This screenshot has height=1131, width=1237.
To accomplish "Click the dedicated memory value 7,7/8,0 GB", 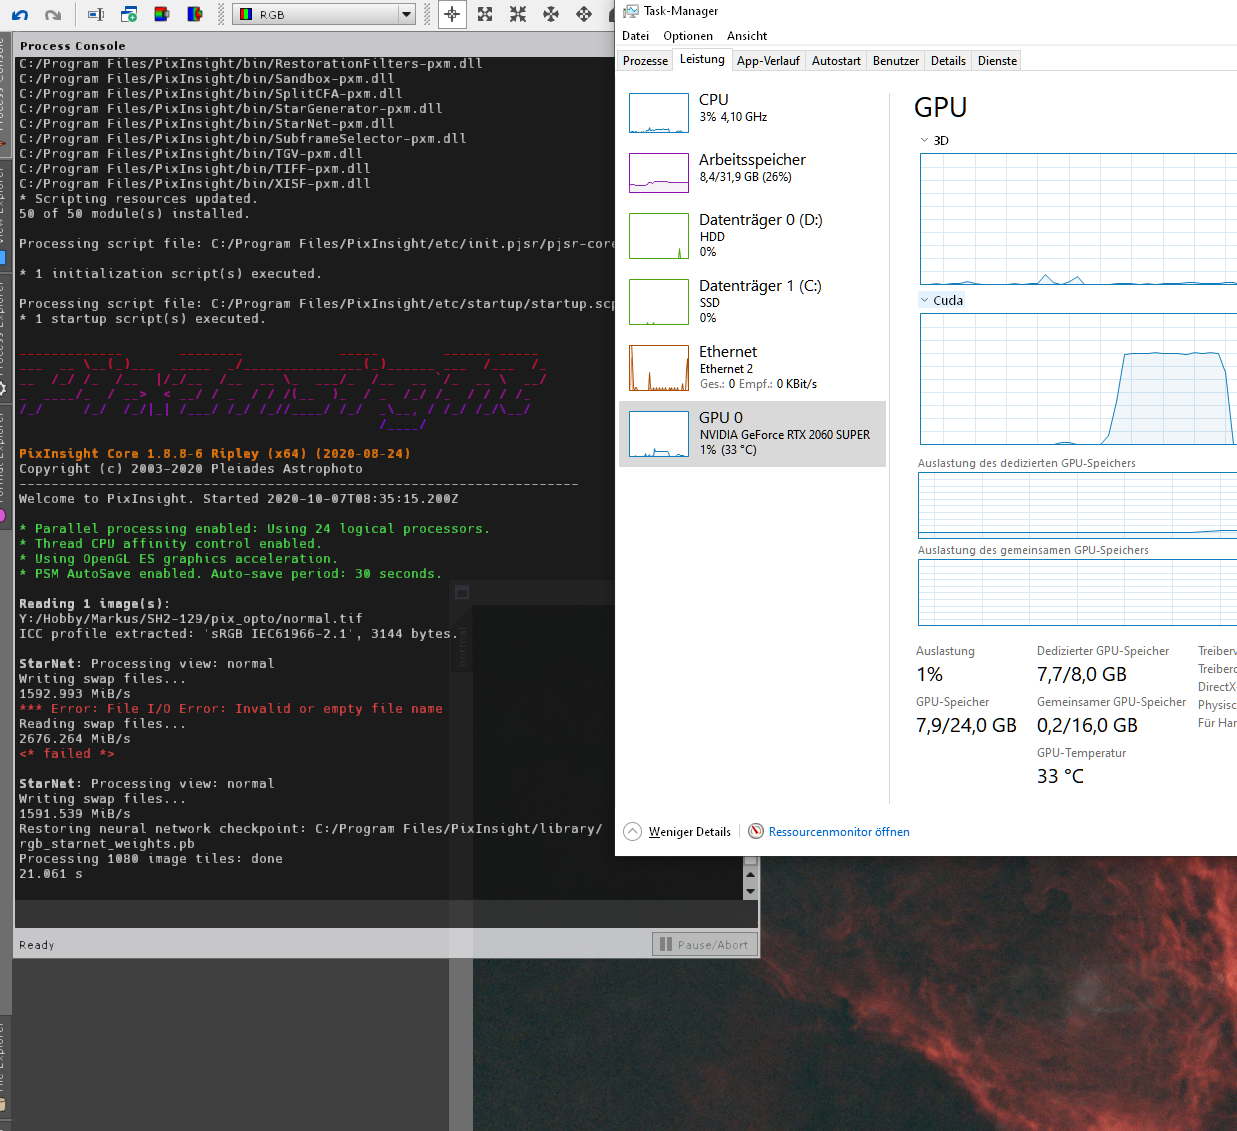I will click(1082, 675).
